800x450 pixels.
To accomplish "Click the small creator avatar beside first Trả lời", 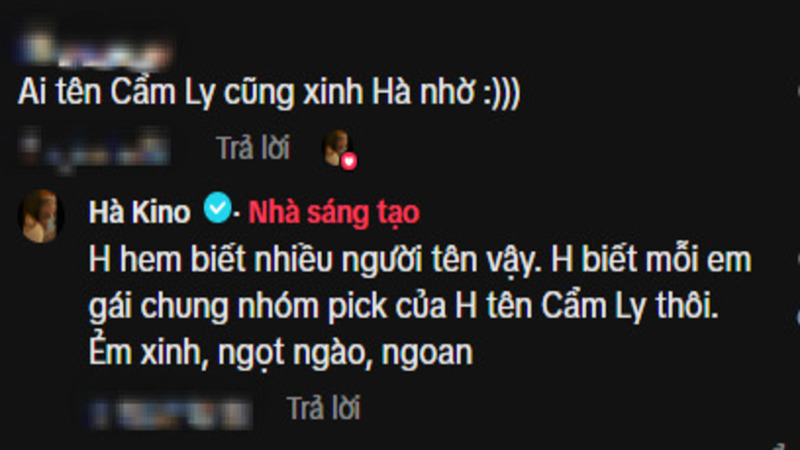I will click(x=337, y=148).
